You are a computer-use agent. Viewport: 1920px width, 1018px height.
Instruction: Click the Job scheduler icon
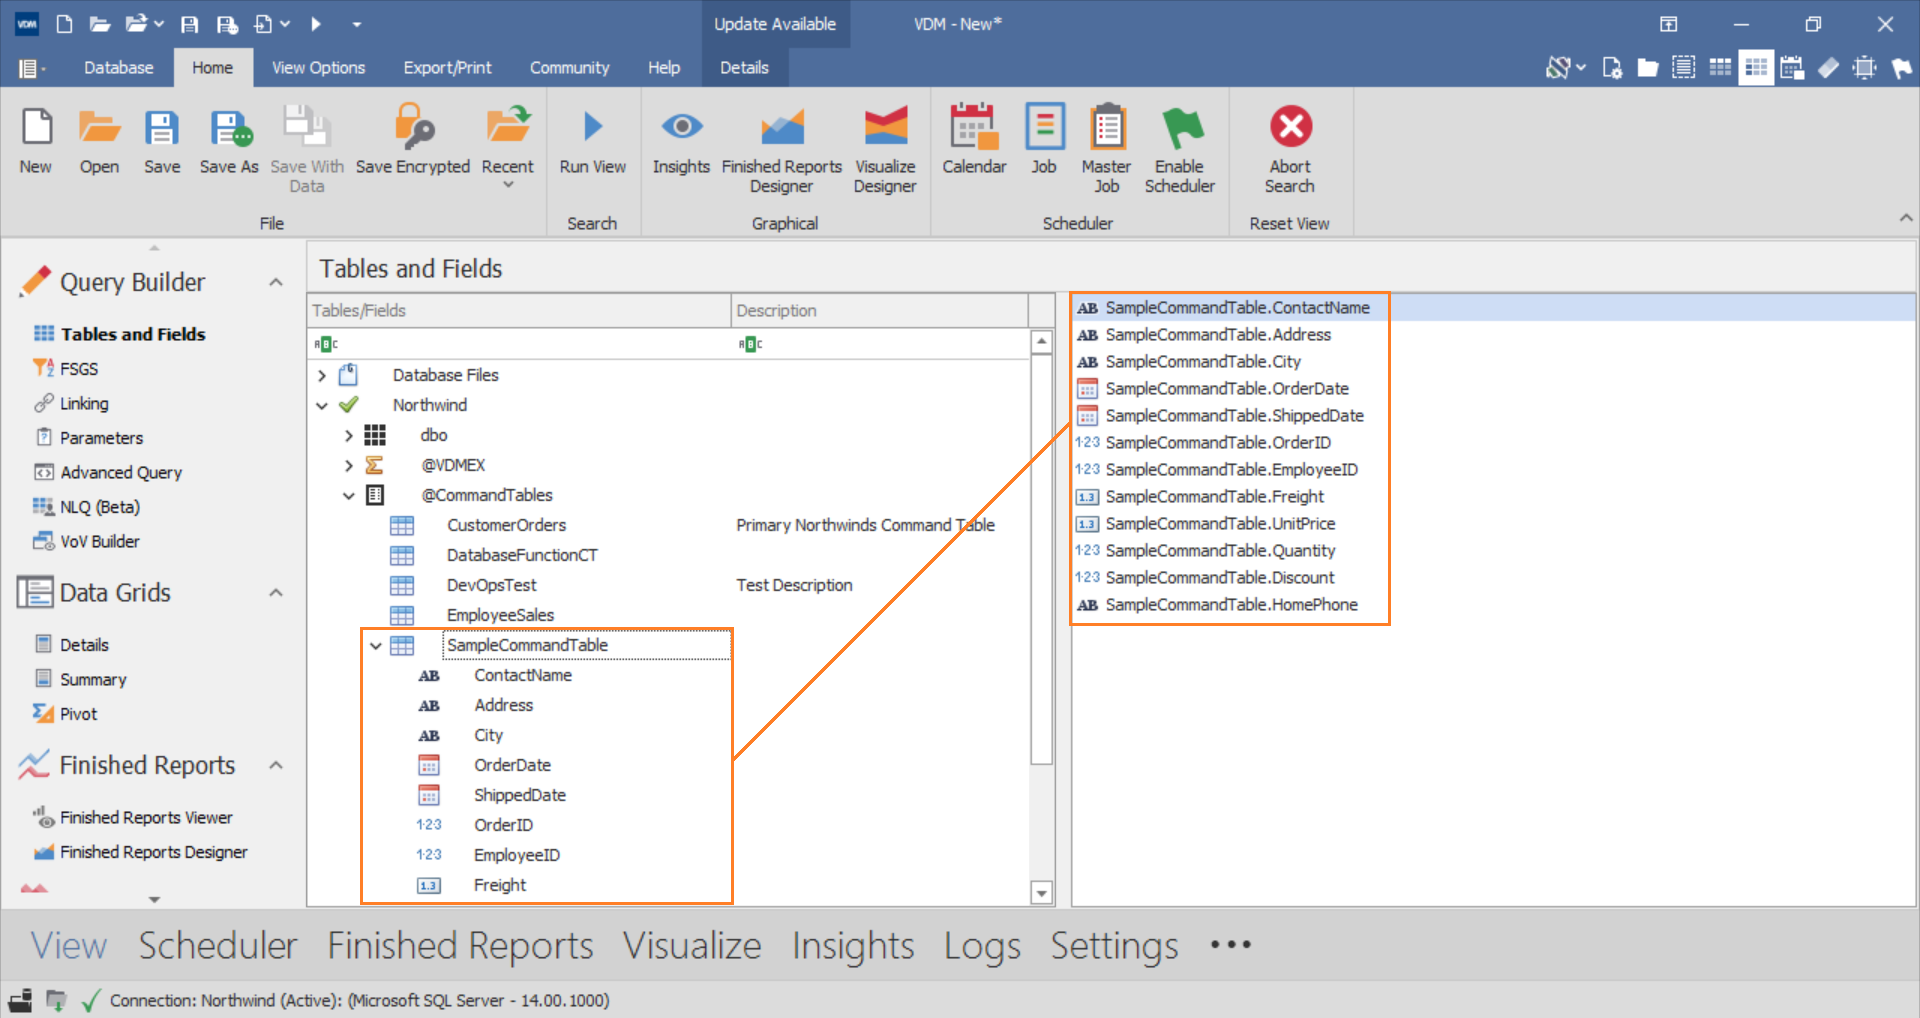tap(1044, 127)
